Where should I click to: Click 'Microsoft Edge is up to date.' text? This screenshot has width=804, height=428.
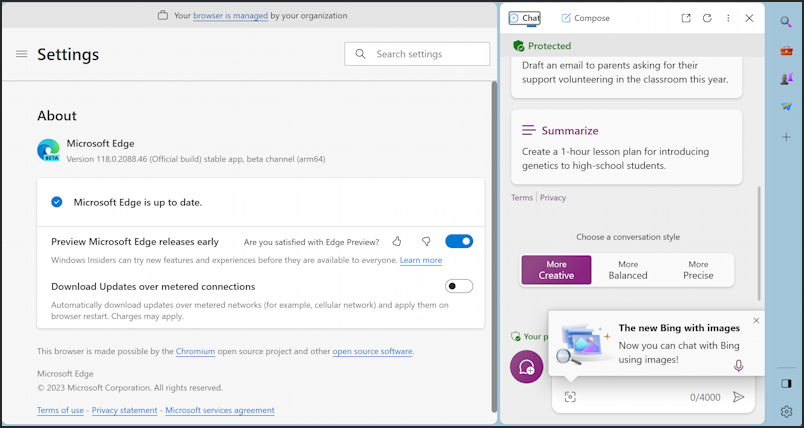pos(138,202)
